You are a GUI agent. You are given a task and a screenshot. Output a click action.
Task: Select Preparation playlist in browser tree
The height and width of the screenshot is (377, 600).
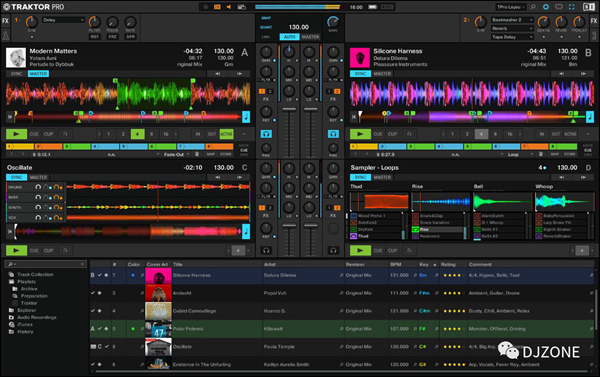click(34, 296)
